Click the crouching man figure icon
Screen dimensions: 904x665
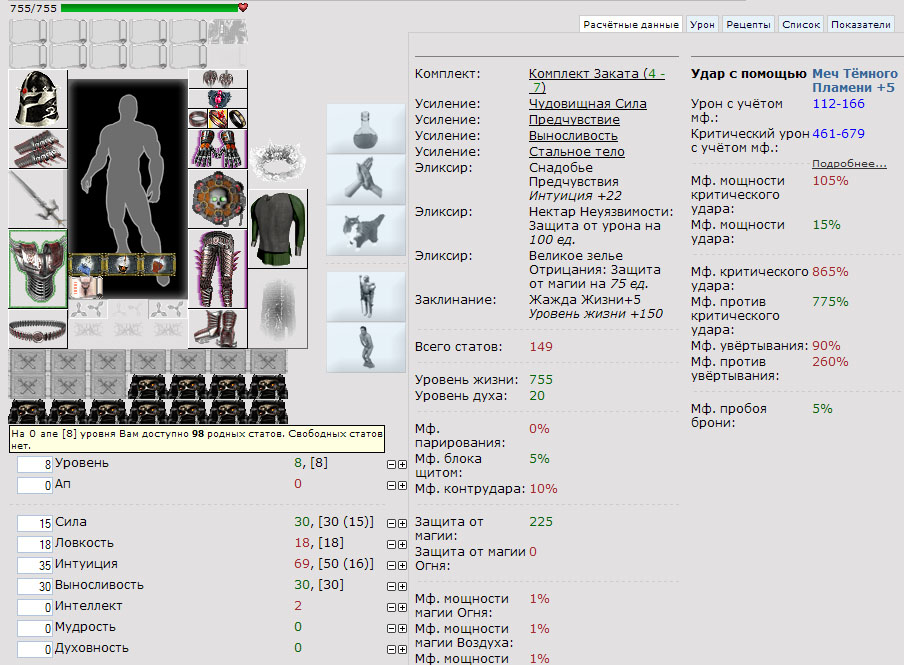coord(366,347)
